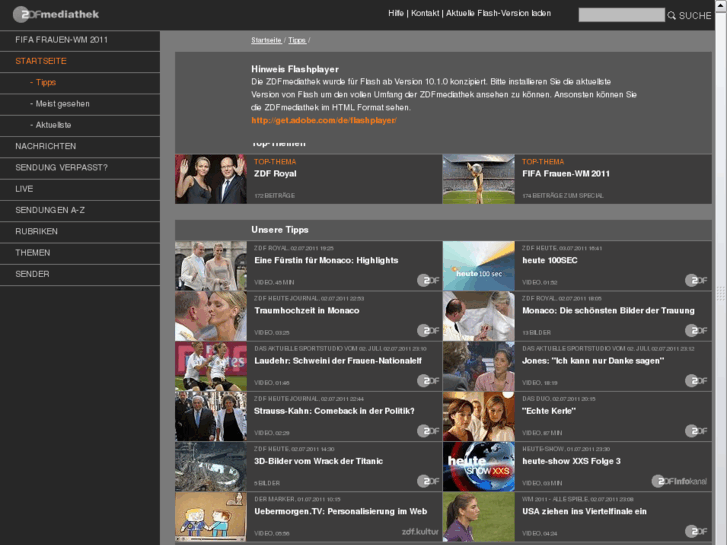
Task: Open 'Strauss-Kahn: Comeback in der Politik?' title
Action: [x=334, y=411]
